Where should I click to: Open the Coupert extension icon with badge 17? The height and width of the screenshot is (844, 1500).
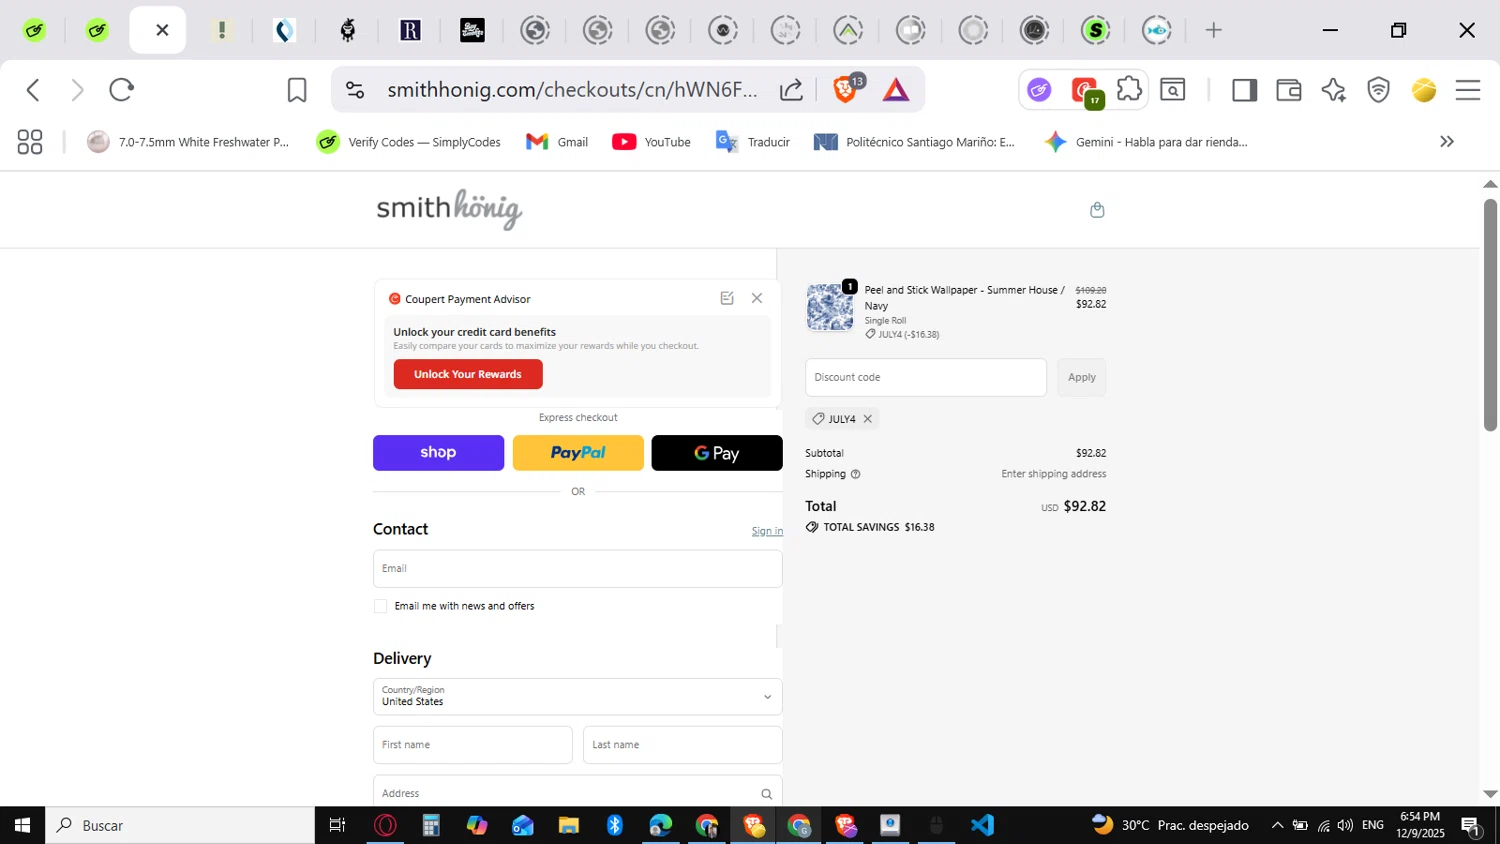click(1085, 91)
